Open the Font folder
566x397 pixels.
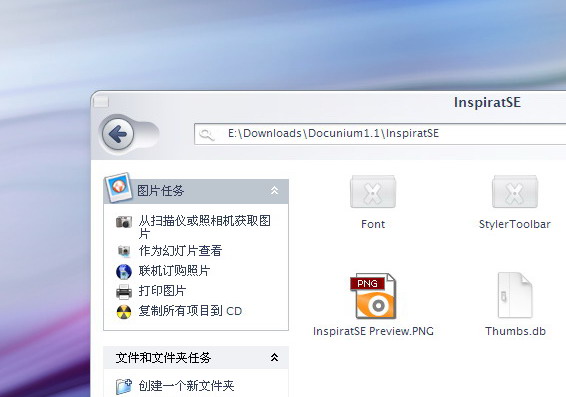click(x=373, y=192)
